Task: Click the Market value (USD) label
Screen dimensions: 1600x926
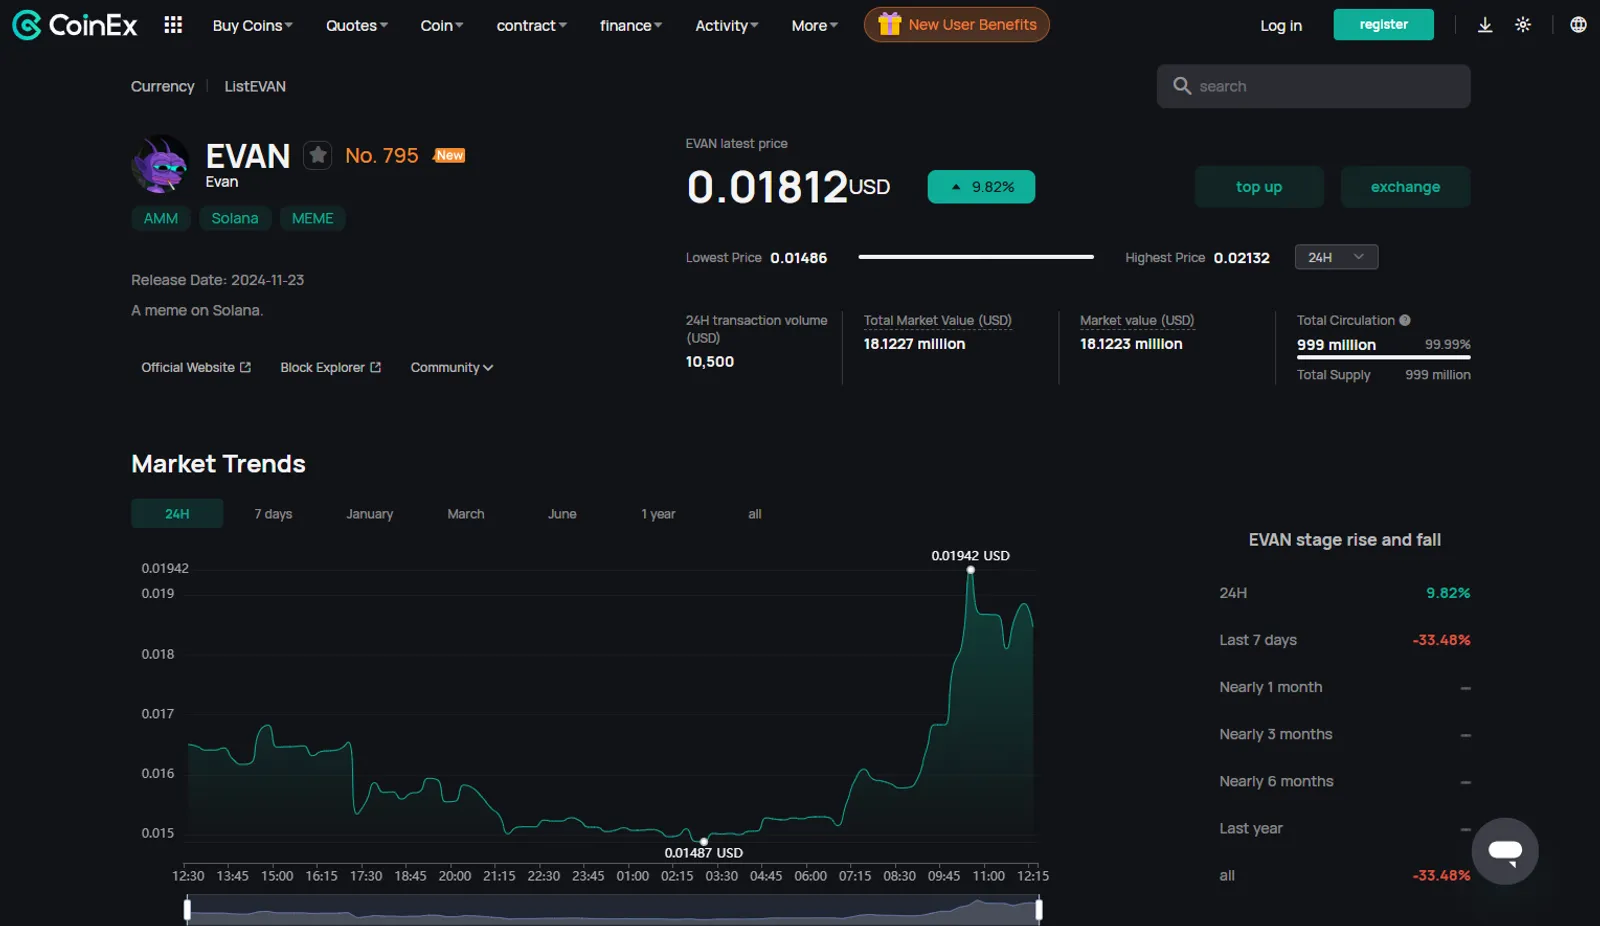Action: [x=1137, y=320]
